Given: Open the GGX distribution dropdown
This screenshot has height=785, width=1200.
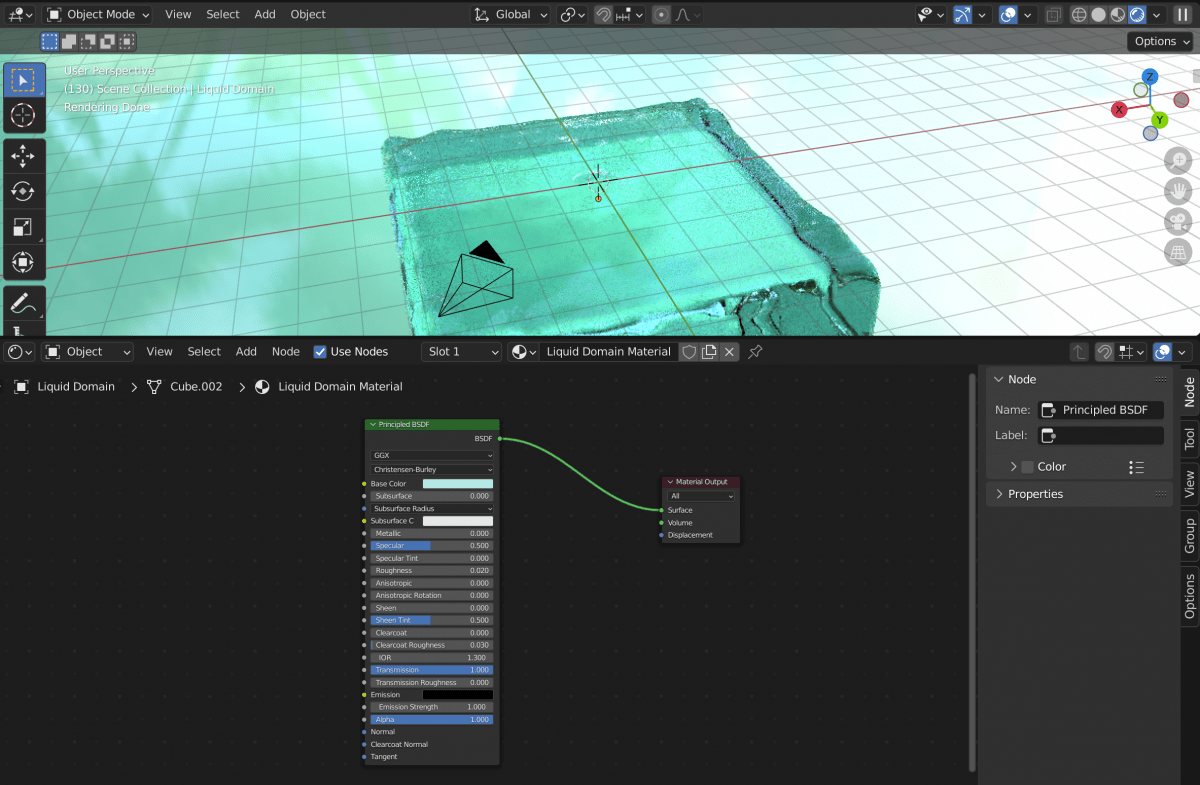Looking at the screenshot, I should [433, 455].
